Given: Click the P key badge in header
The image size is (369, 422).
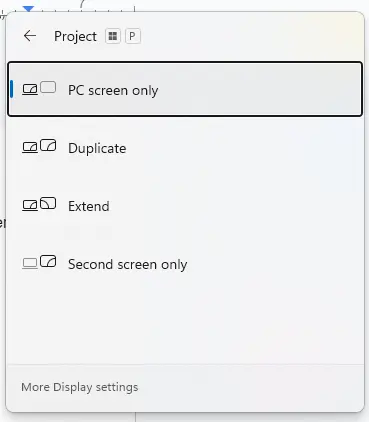Looking at the screenshot, I should [x=133, y=36].
